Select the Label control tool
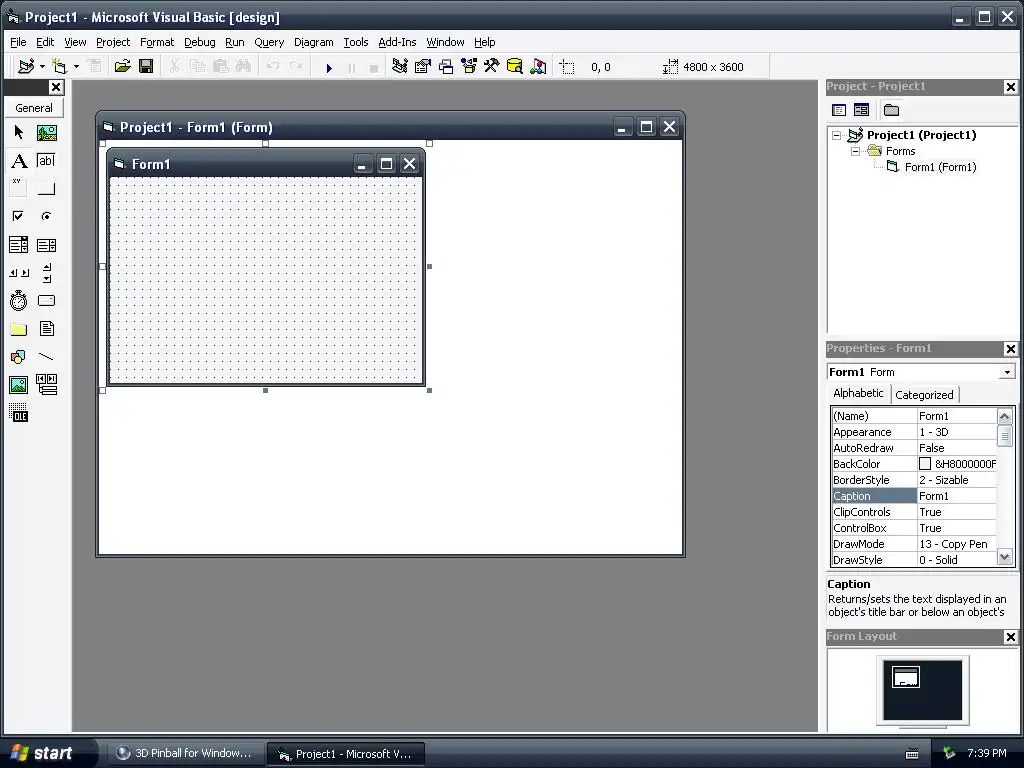 pyautogui.click(x=19, y=161)
